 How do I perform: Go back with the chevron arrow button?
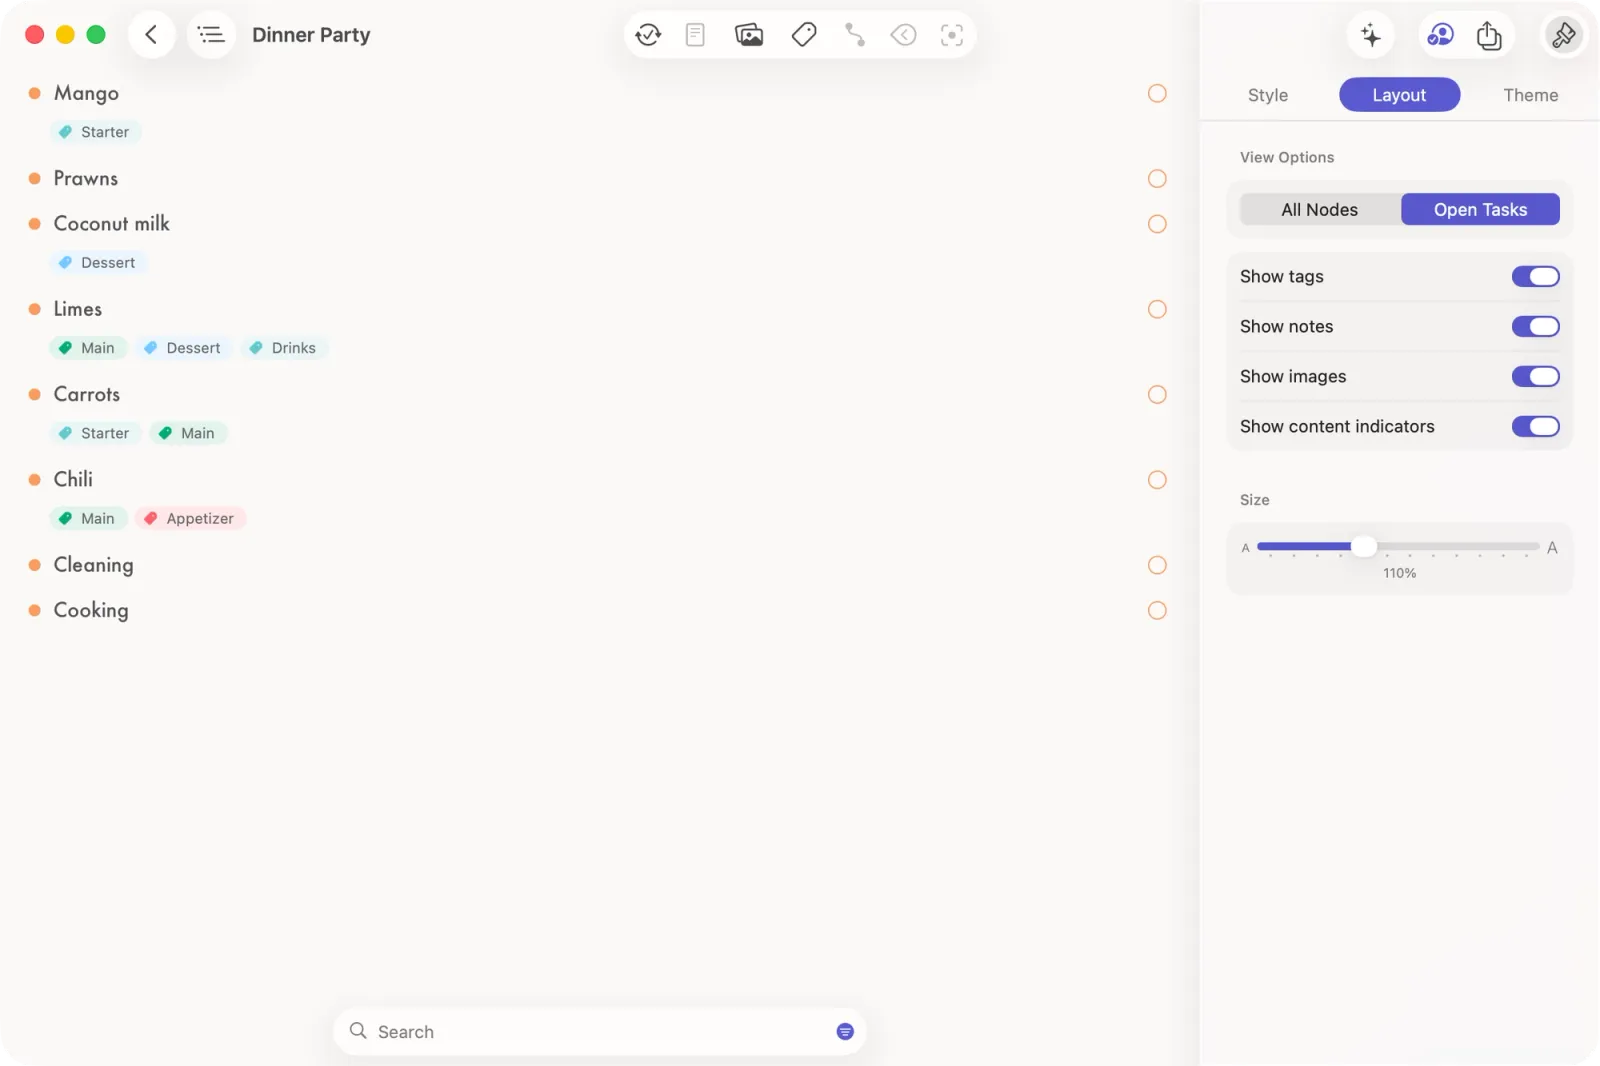click(x=151, y=35)
